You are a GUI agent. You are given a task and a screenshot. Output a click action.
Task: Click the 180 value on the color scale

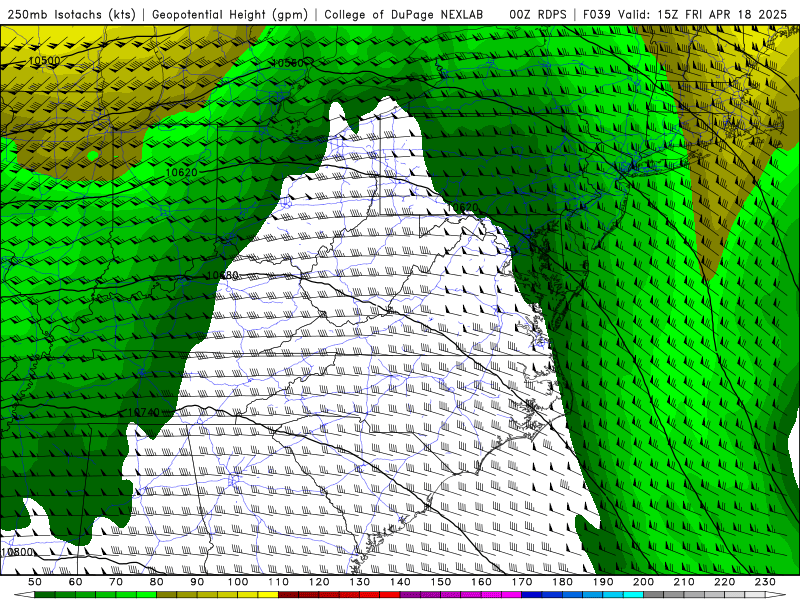coord(562,582)
